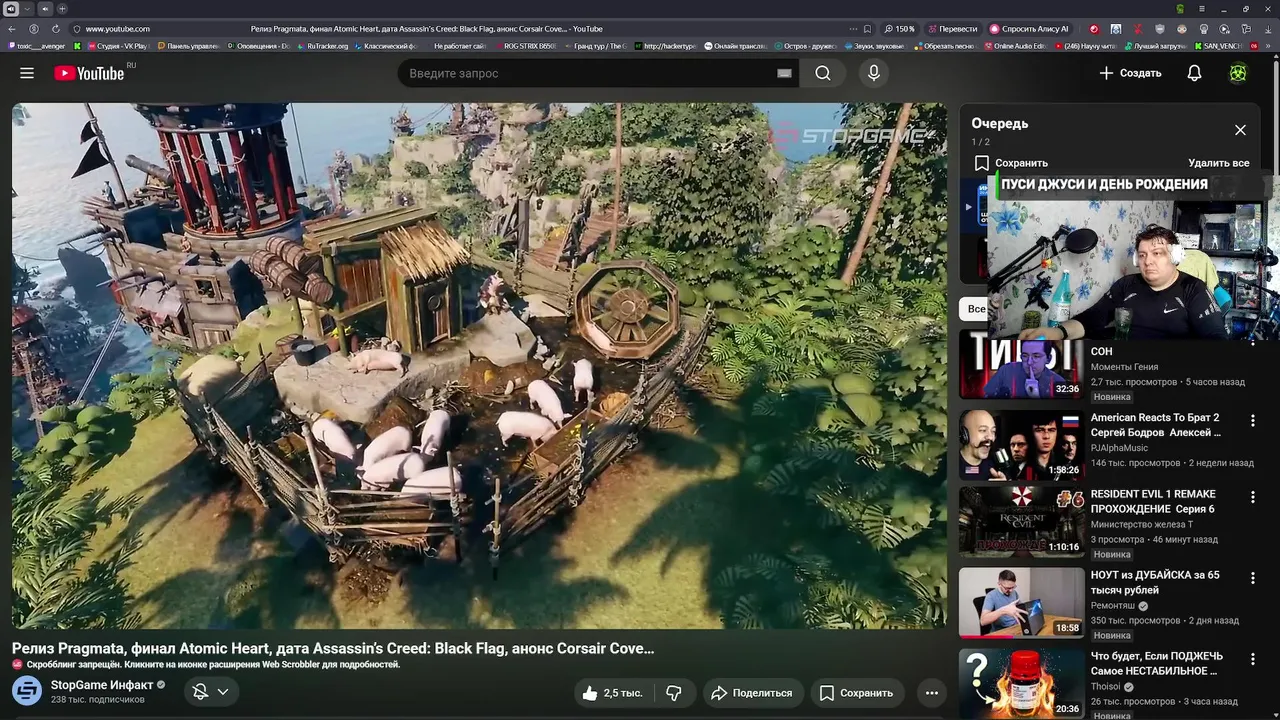Open the ROG STRIX B650 bookmark

coord(525,46)
